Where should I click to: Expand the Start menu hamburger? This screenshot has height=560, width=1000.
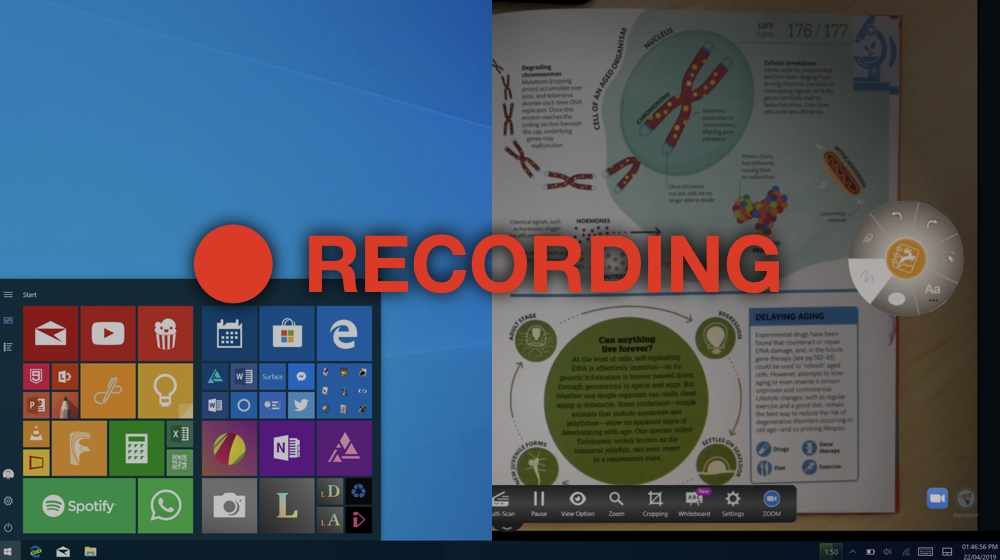tap(8, 295)
